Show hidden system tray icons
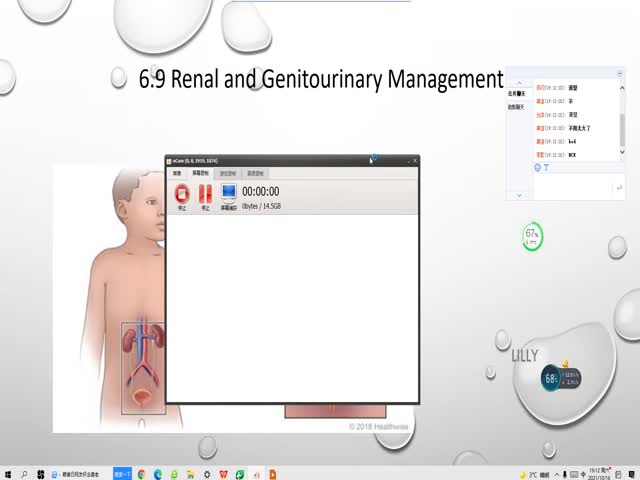640x480 pixels. coord(557,475)
